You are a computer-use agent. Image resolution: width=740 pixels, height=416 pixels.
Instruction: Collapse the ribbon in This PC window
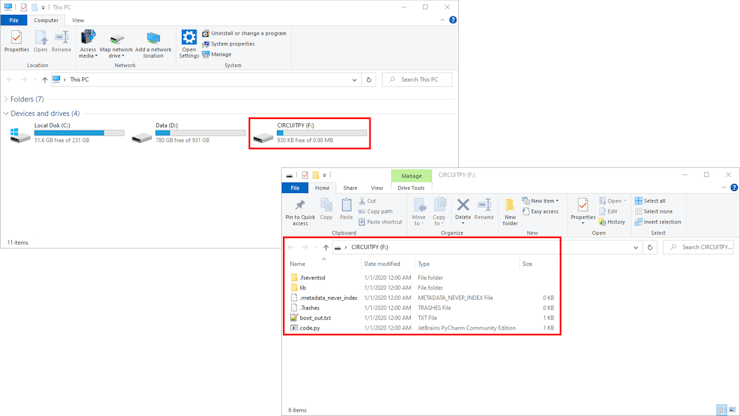click(x=442, y=20)
